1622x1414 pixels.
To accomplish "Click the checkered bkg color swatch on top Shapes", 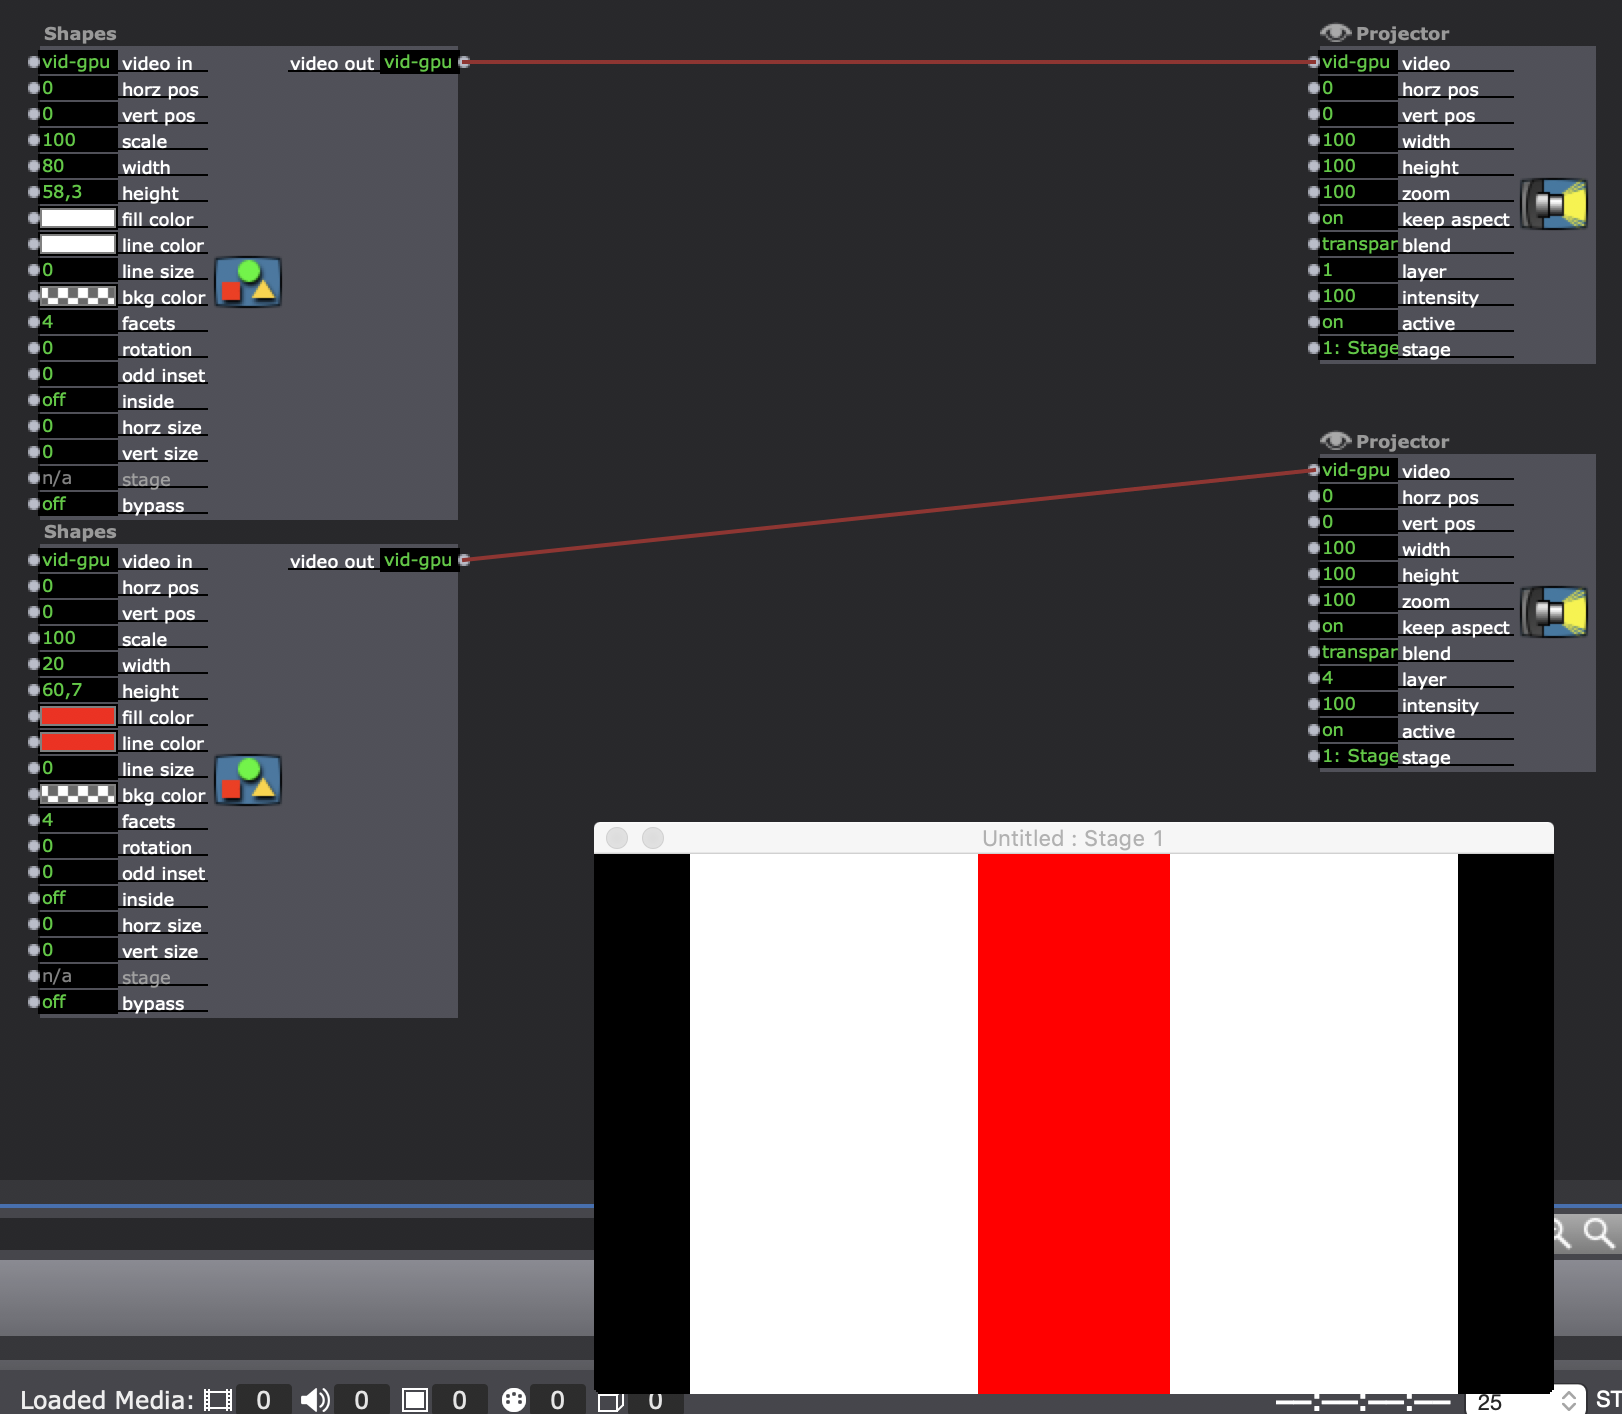I will point(78,296).
